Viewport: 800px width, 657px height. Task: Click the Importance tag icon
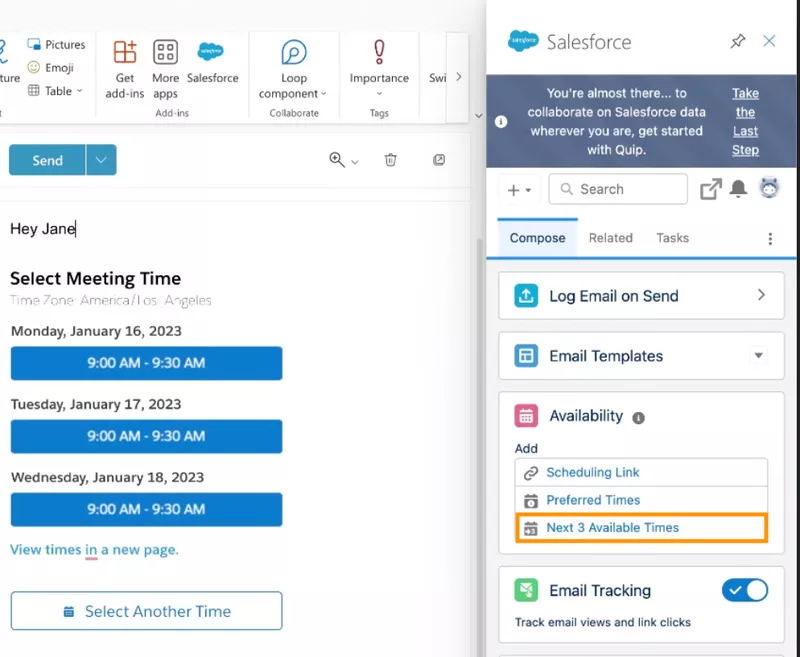click(x=379, y=52)
